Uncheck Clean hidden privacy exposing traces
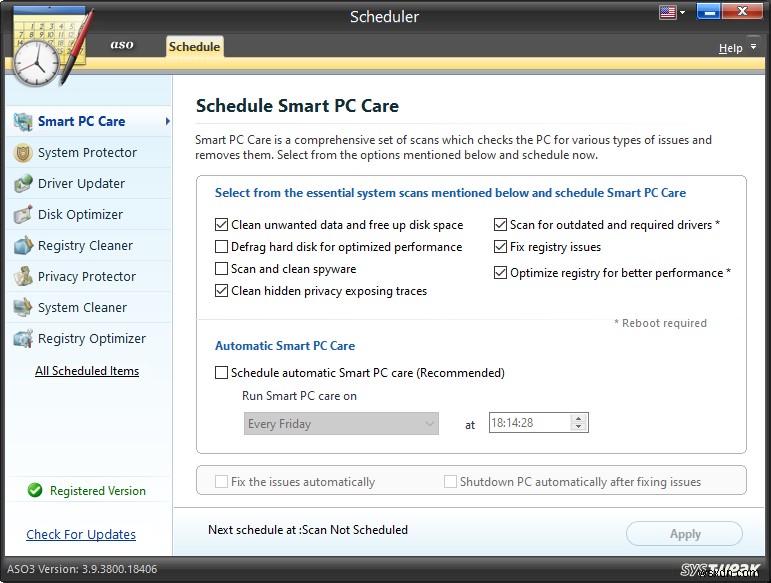 coord(221,291)
